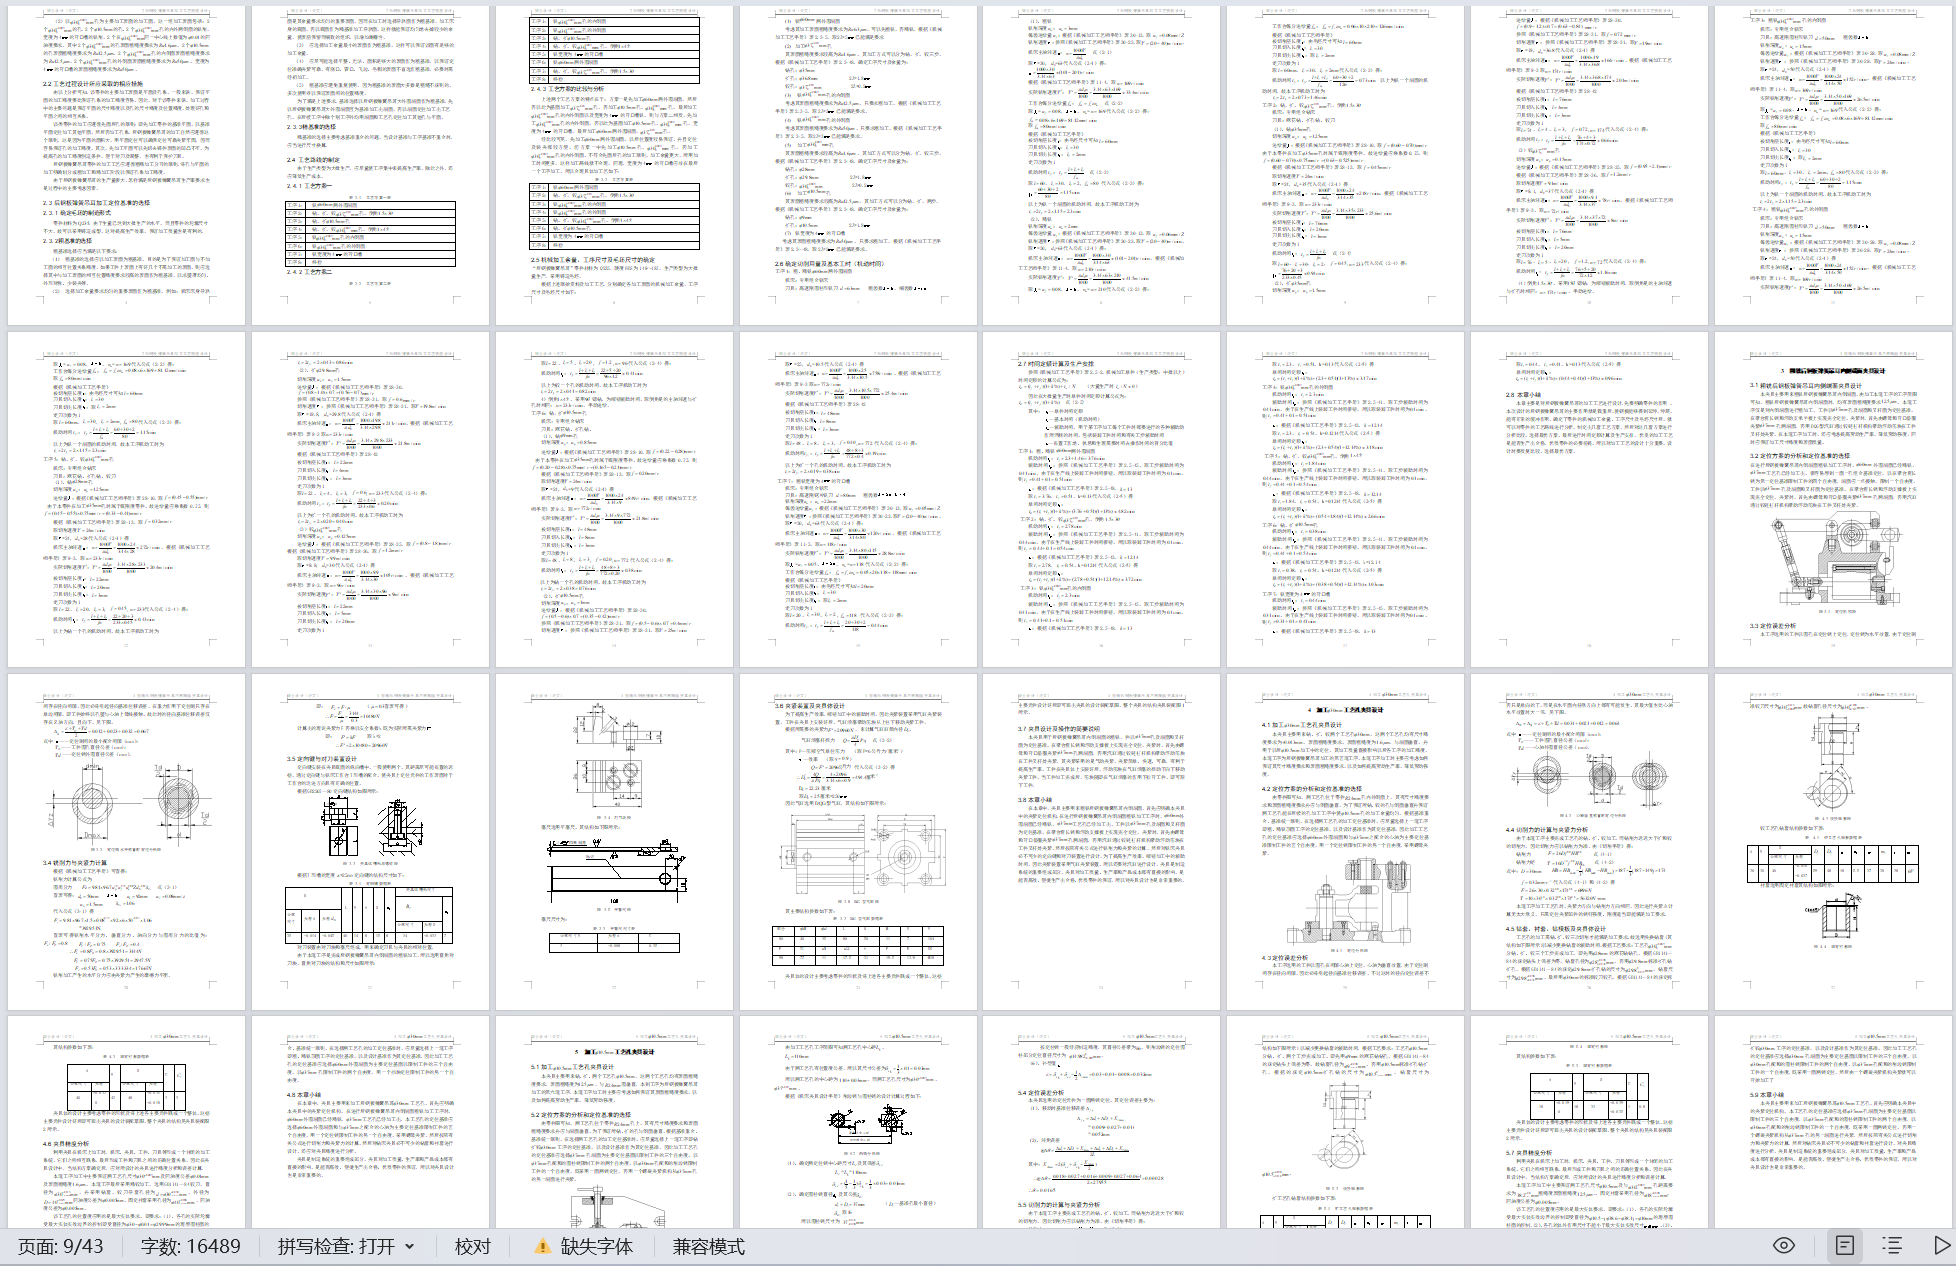Switch to outline view icon

coord(1892,1245)
